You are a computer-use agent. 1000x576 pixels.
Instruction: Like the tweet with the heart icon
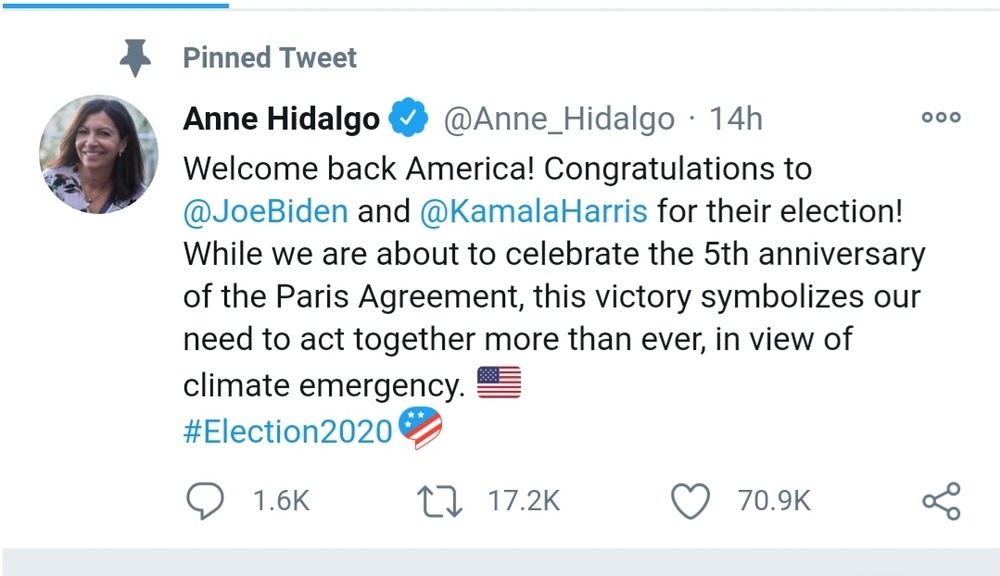(x=690, y=501)
